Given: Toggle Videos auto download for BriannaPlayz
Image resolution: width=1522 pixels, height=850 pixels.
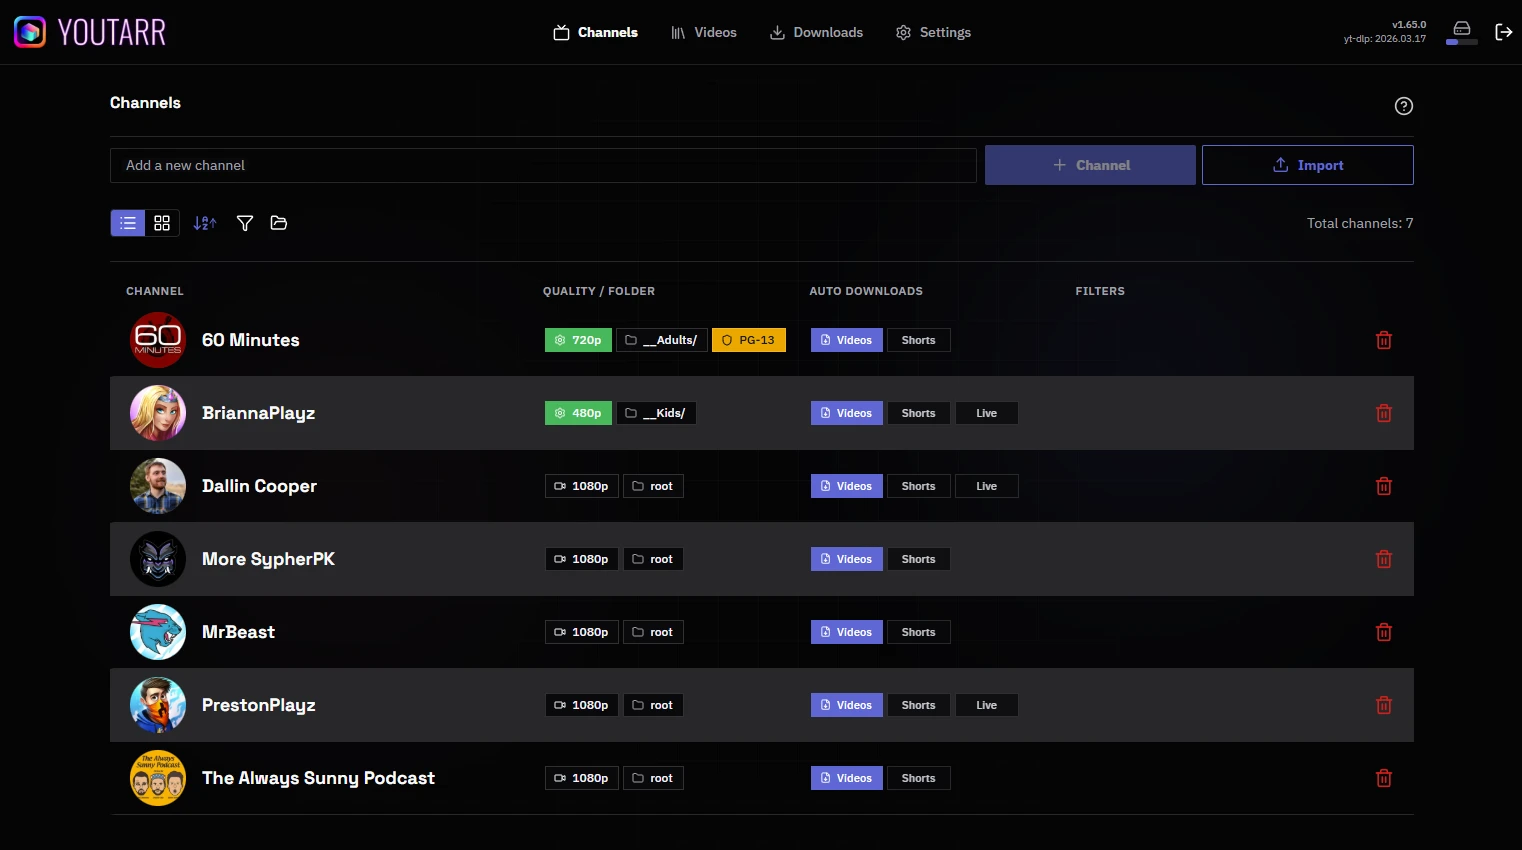Looking at the screenshot, I should 847,413.
